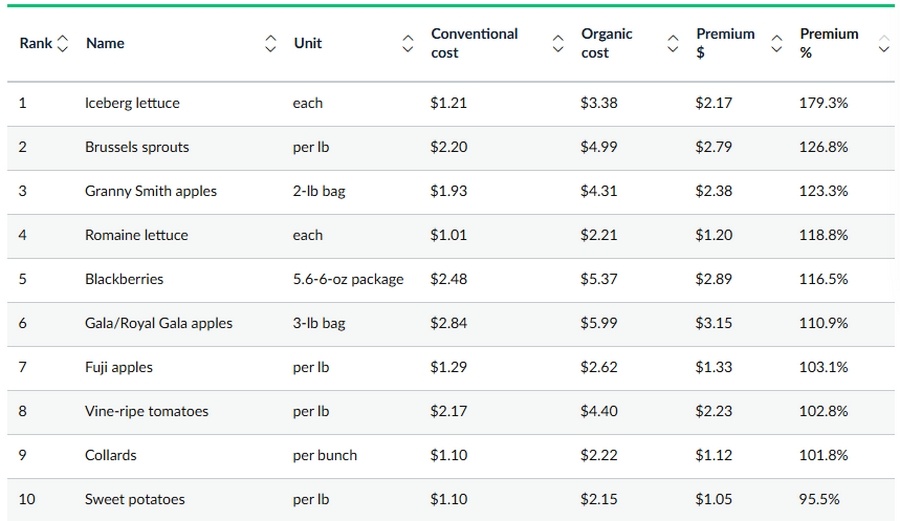Click the Blackberries row name
The height and width of the screenshot is (521, 900).
(124, 279)
